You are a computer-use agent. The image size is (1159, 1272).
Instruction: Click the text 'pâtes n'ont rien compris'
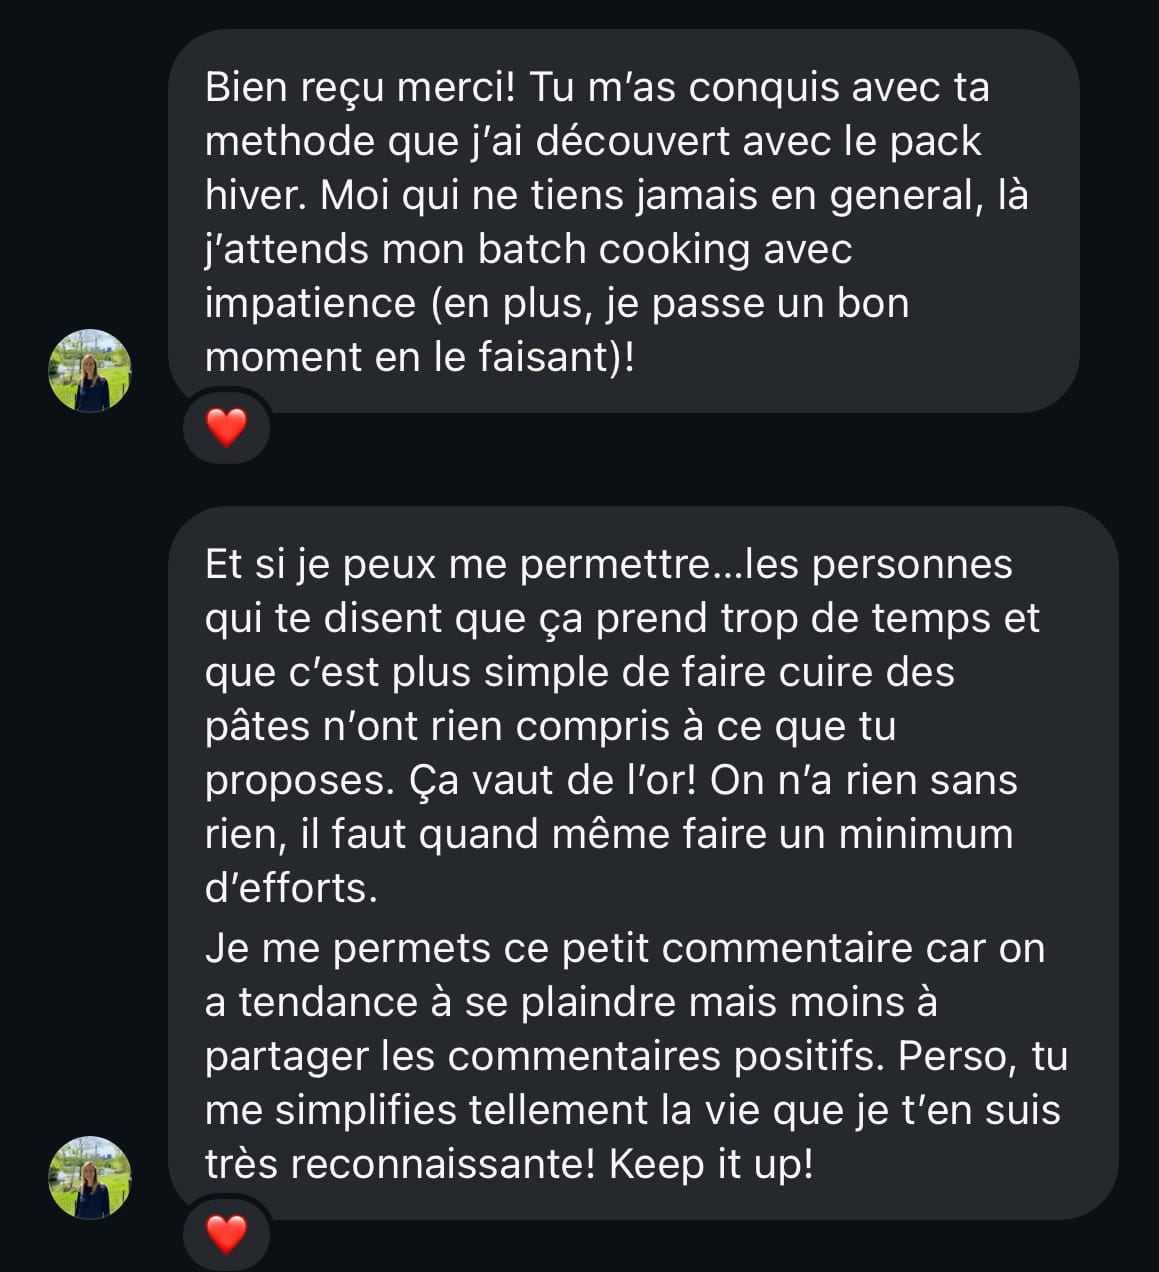pos(437,726)
